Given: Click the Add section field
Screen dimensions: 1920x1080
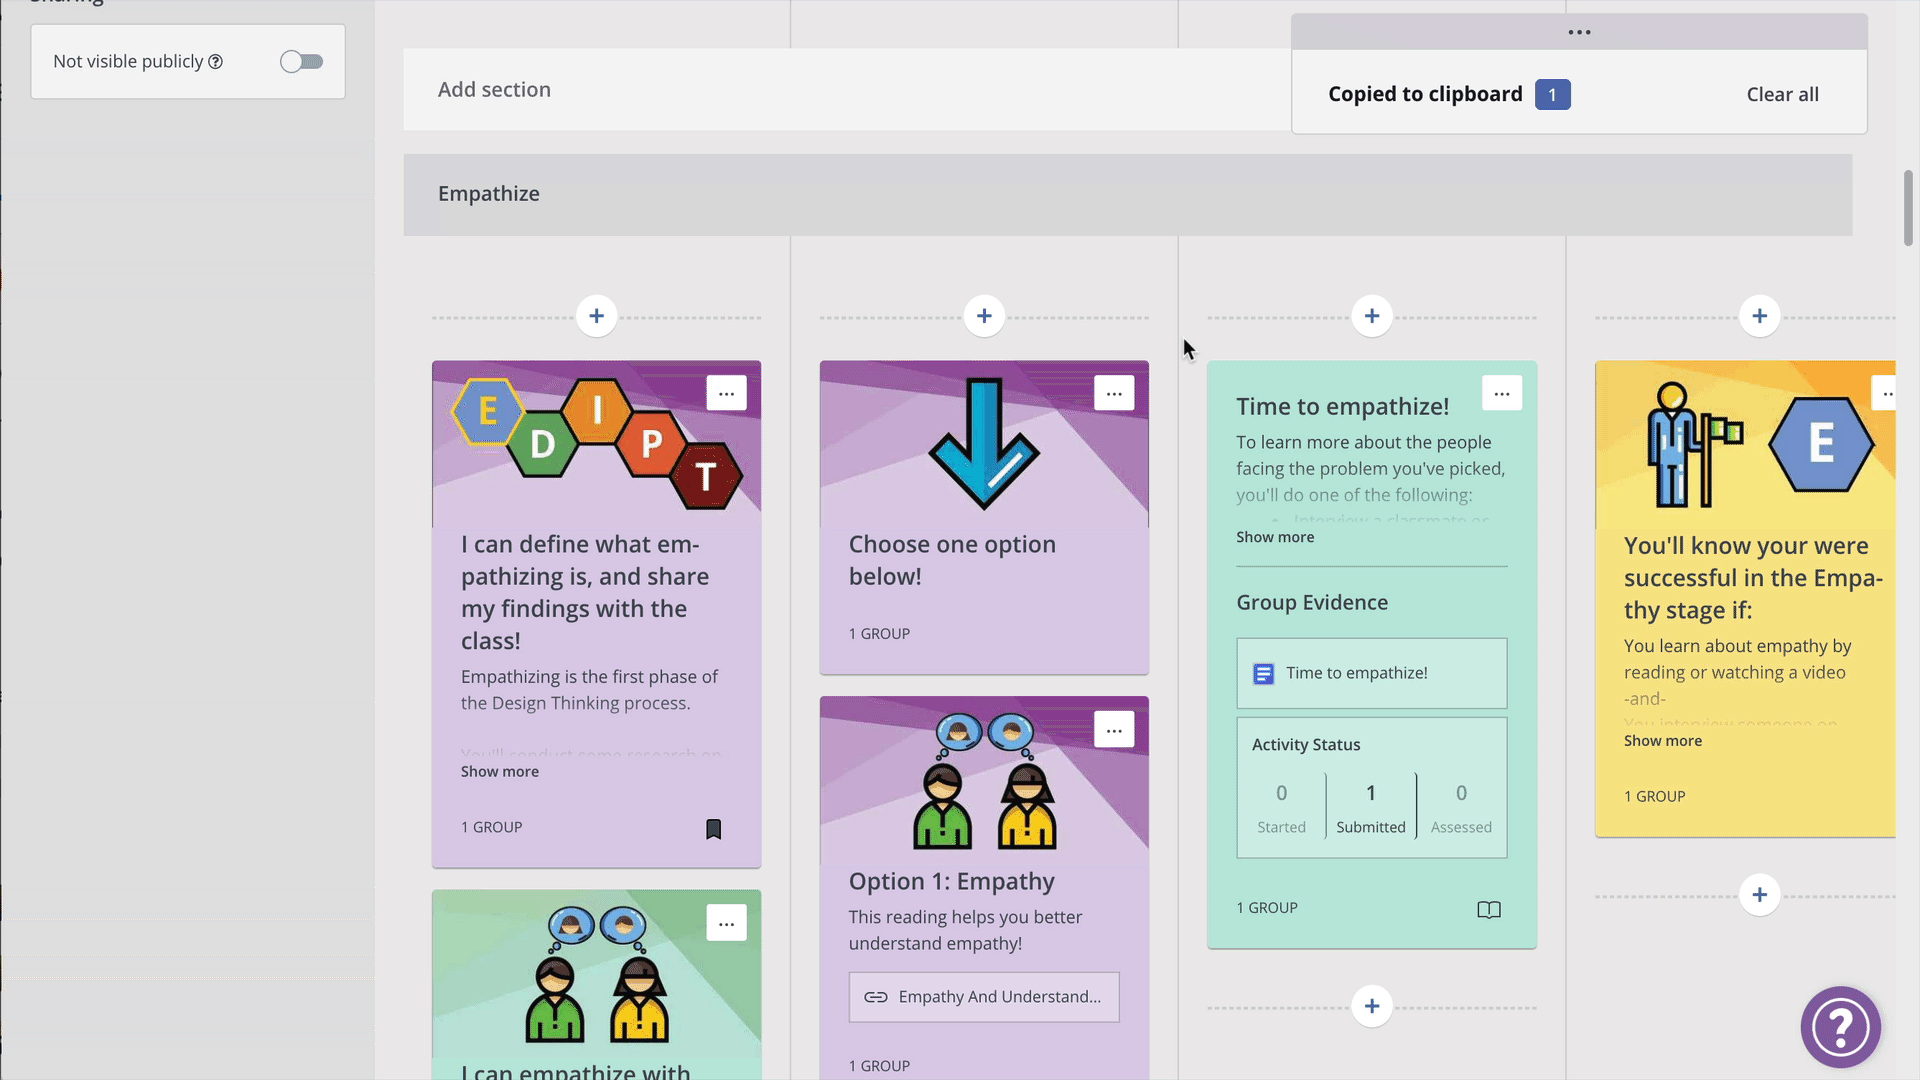Looking at the screenshot, I should click(847, 89).
